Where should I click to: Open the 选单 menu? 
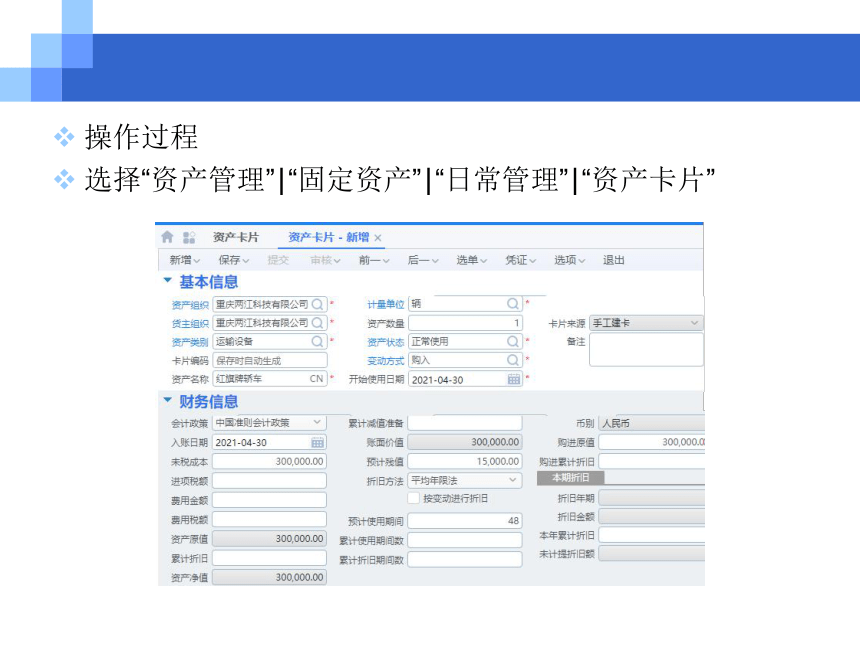(x=472, y=260)
